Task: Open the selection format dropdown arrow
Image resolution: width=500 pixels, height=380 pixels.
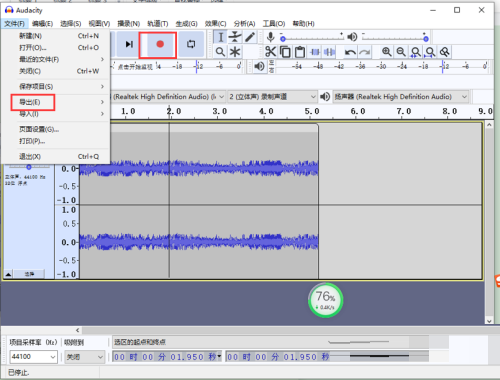Action: coord(219,356)
